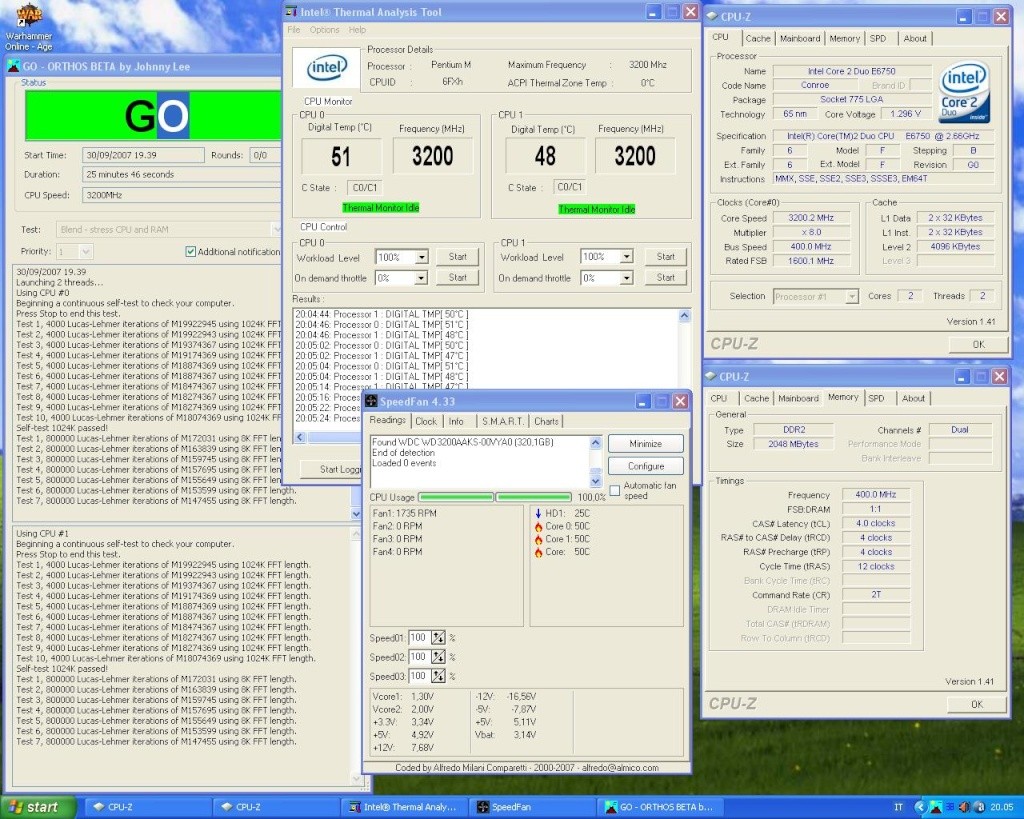Open the Info tab in SpeedFan
This screenshot has height=819, width=1024.
pyautogui.click(x=456, y=422)
